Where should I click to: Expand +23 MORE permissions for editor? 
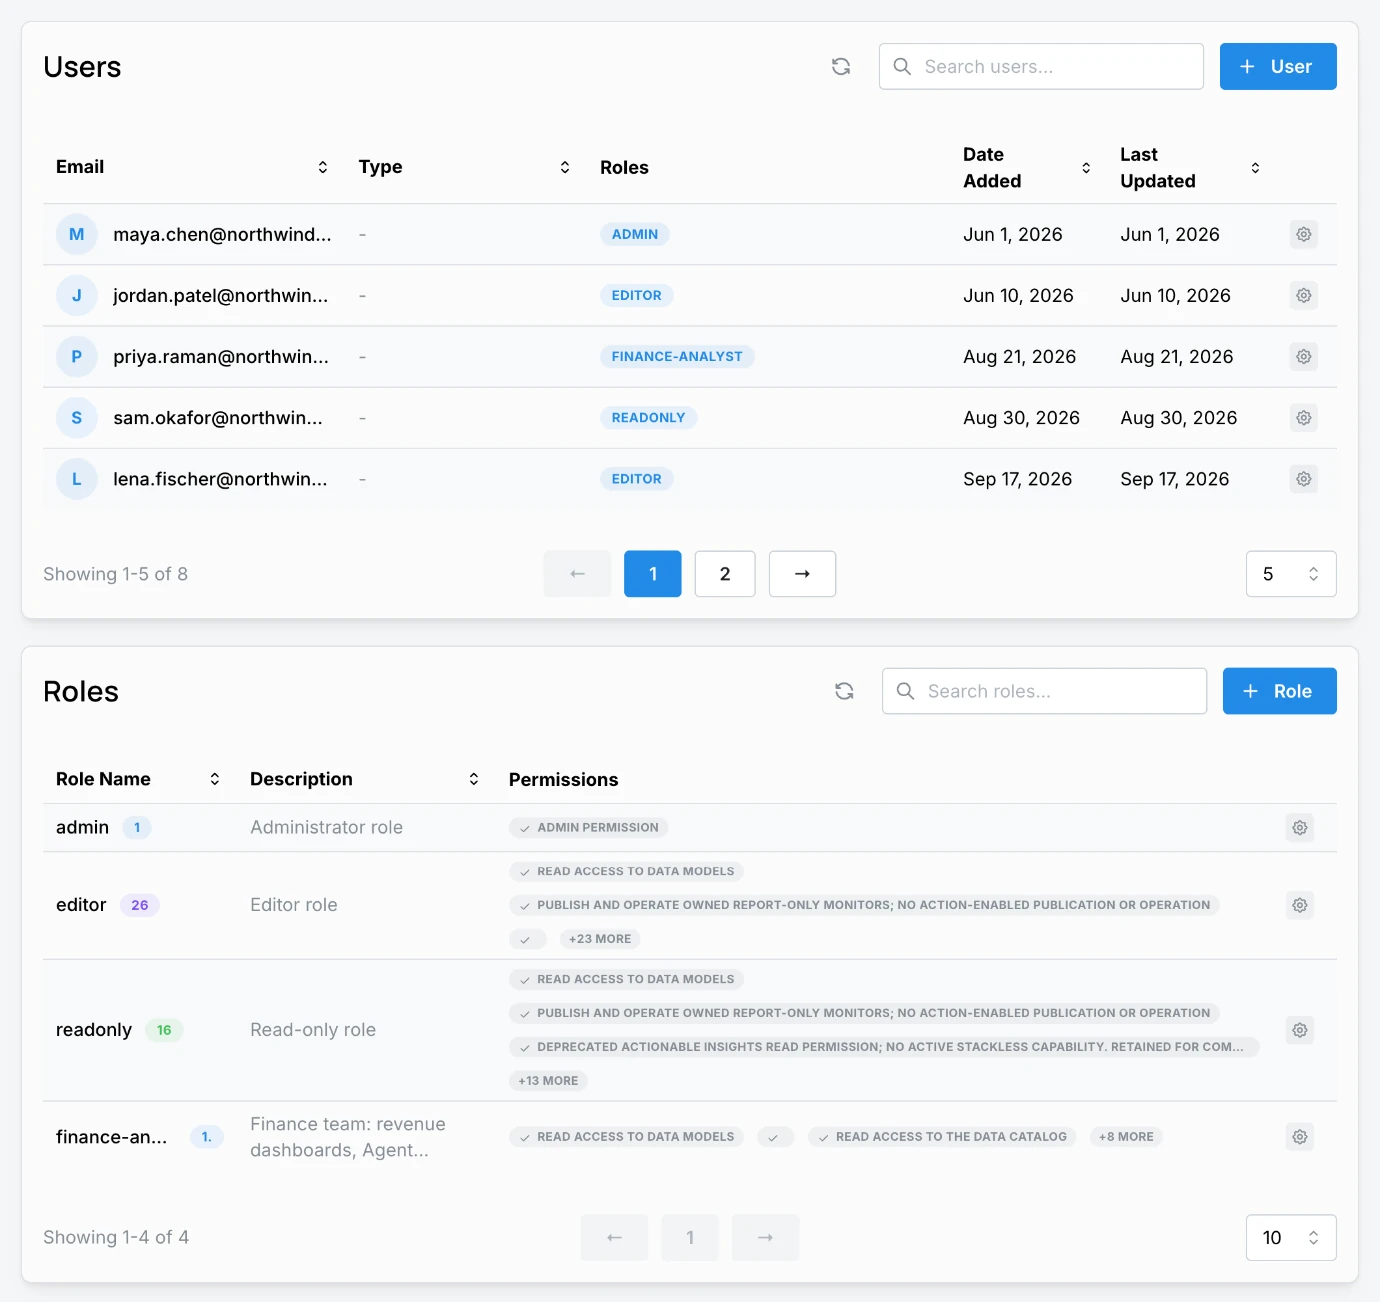[600, 939]
